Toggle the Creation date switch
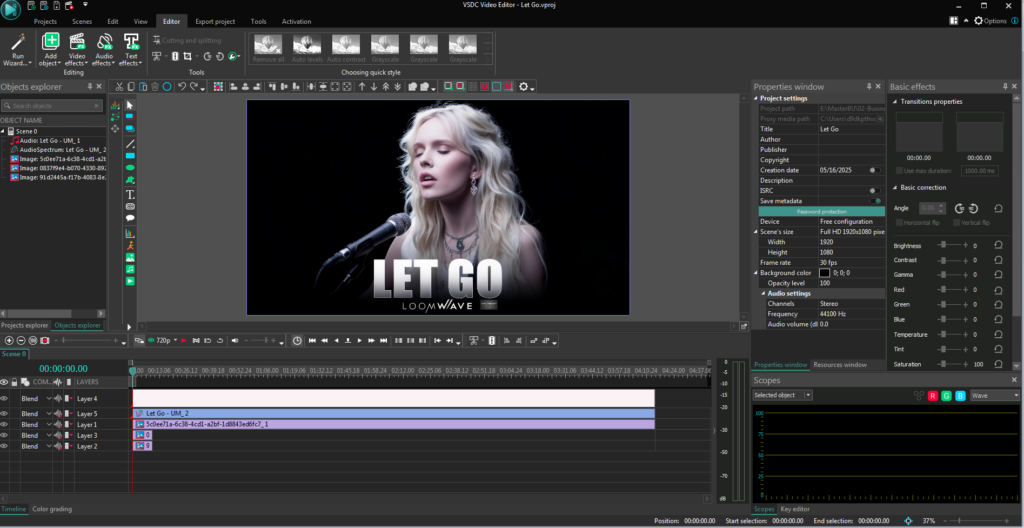 875,170
